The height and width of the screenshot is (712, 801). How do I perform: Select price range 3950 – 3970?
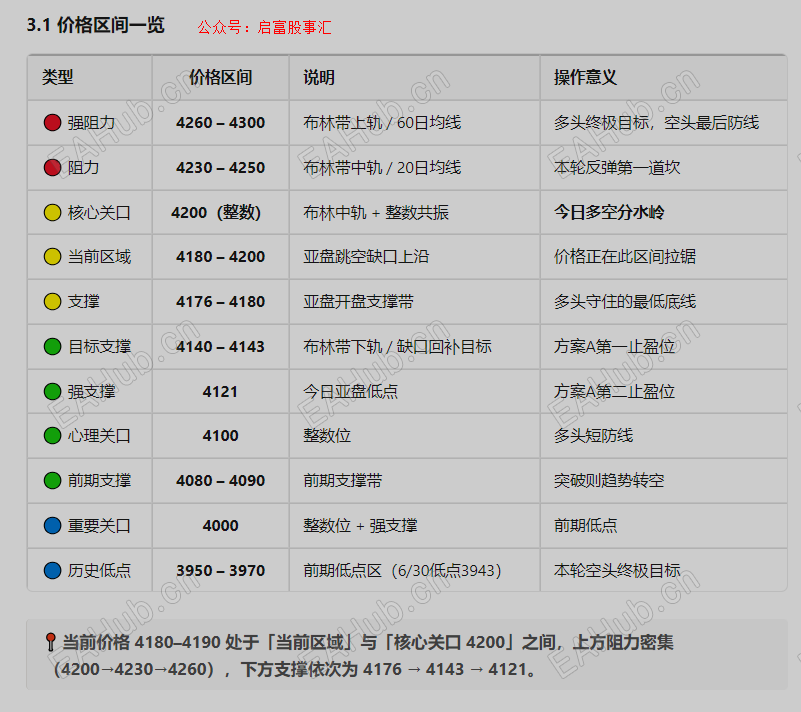pyautogui.click(x=220, y=570)
